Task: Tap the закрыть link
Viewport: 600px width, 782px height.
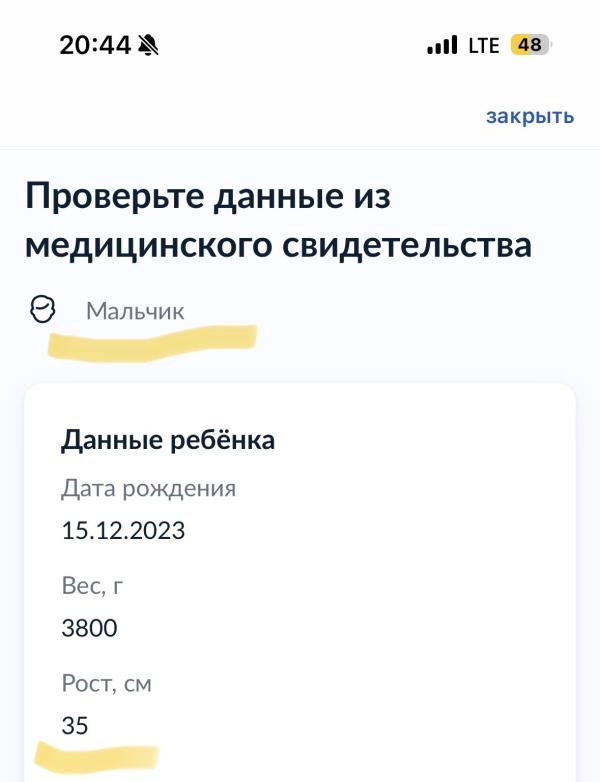Action: tap(530, 116)
